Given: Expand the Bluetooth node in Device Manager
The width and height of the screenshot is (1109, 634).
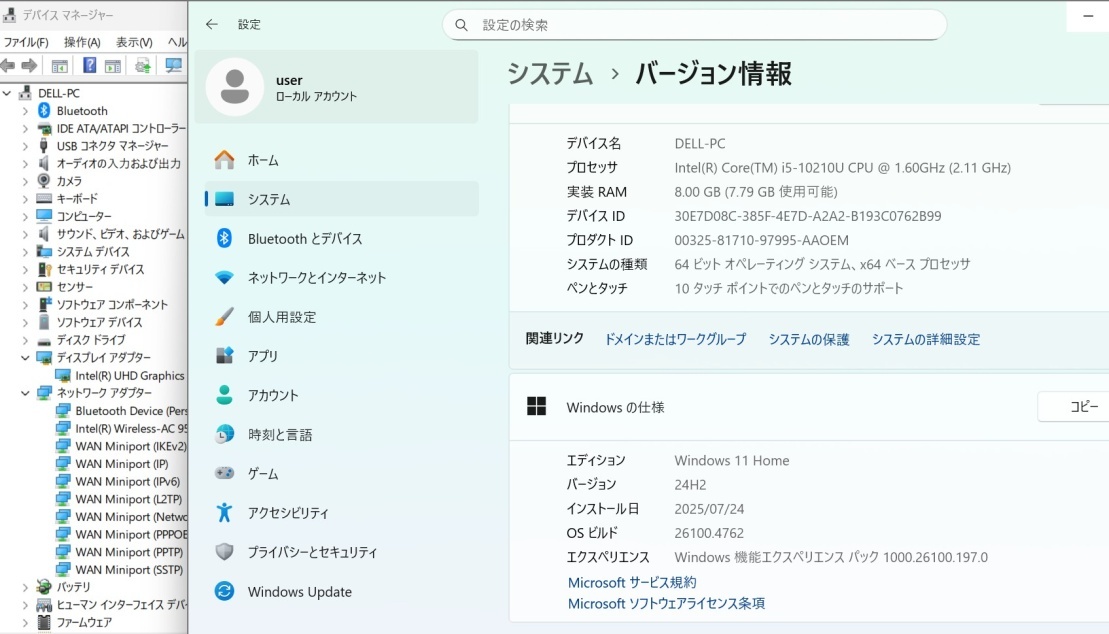Looking at the screenshot, I should click(25, 110).
